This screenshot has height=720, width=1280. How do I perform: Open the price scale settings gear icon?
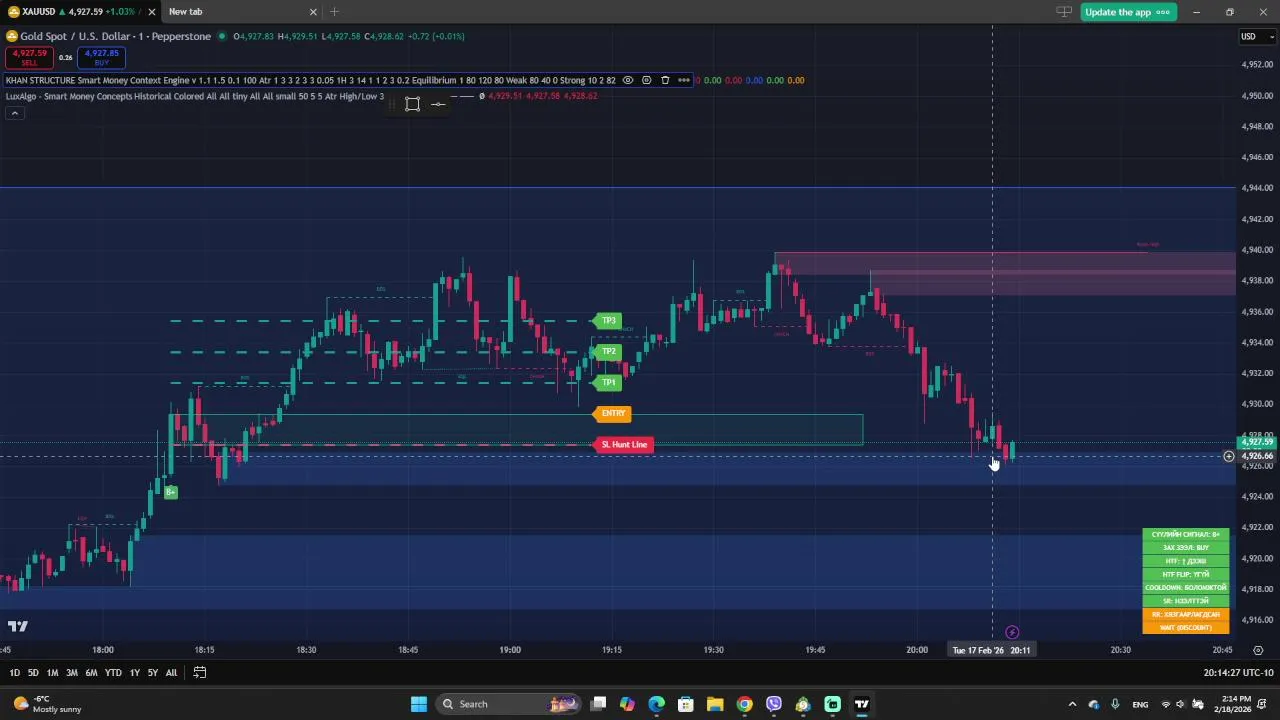pyautogui.click(x=1258, y=650)
